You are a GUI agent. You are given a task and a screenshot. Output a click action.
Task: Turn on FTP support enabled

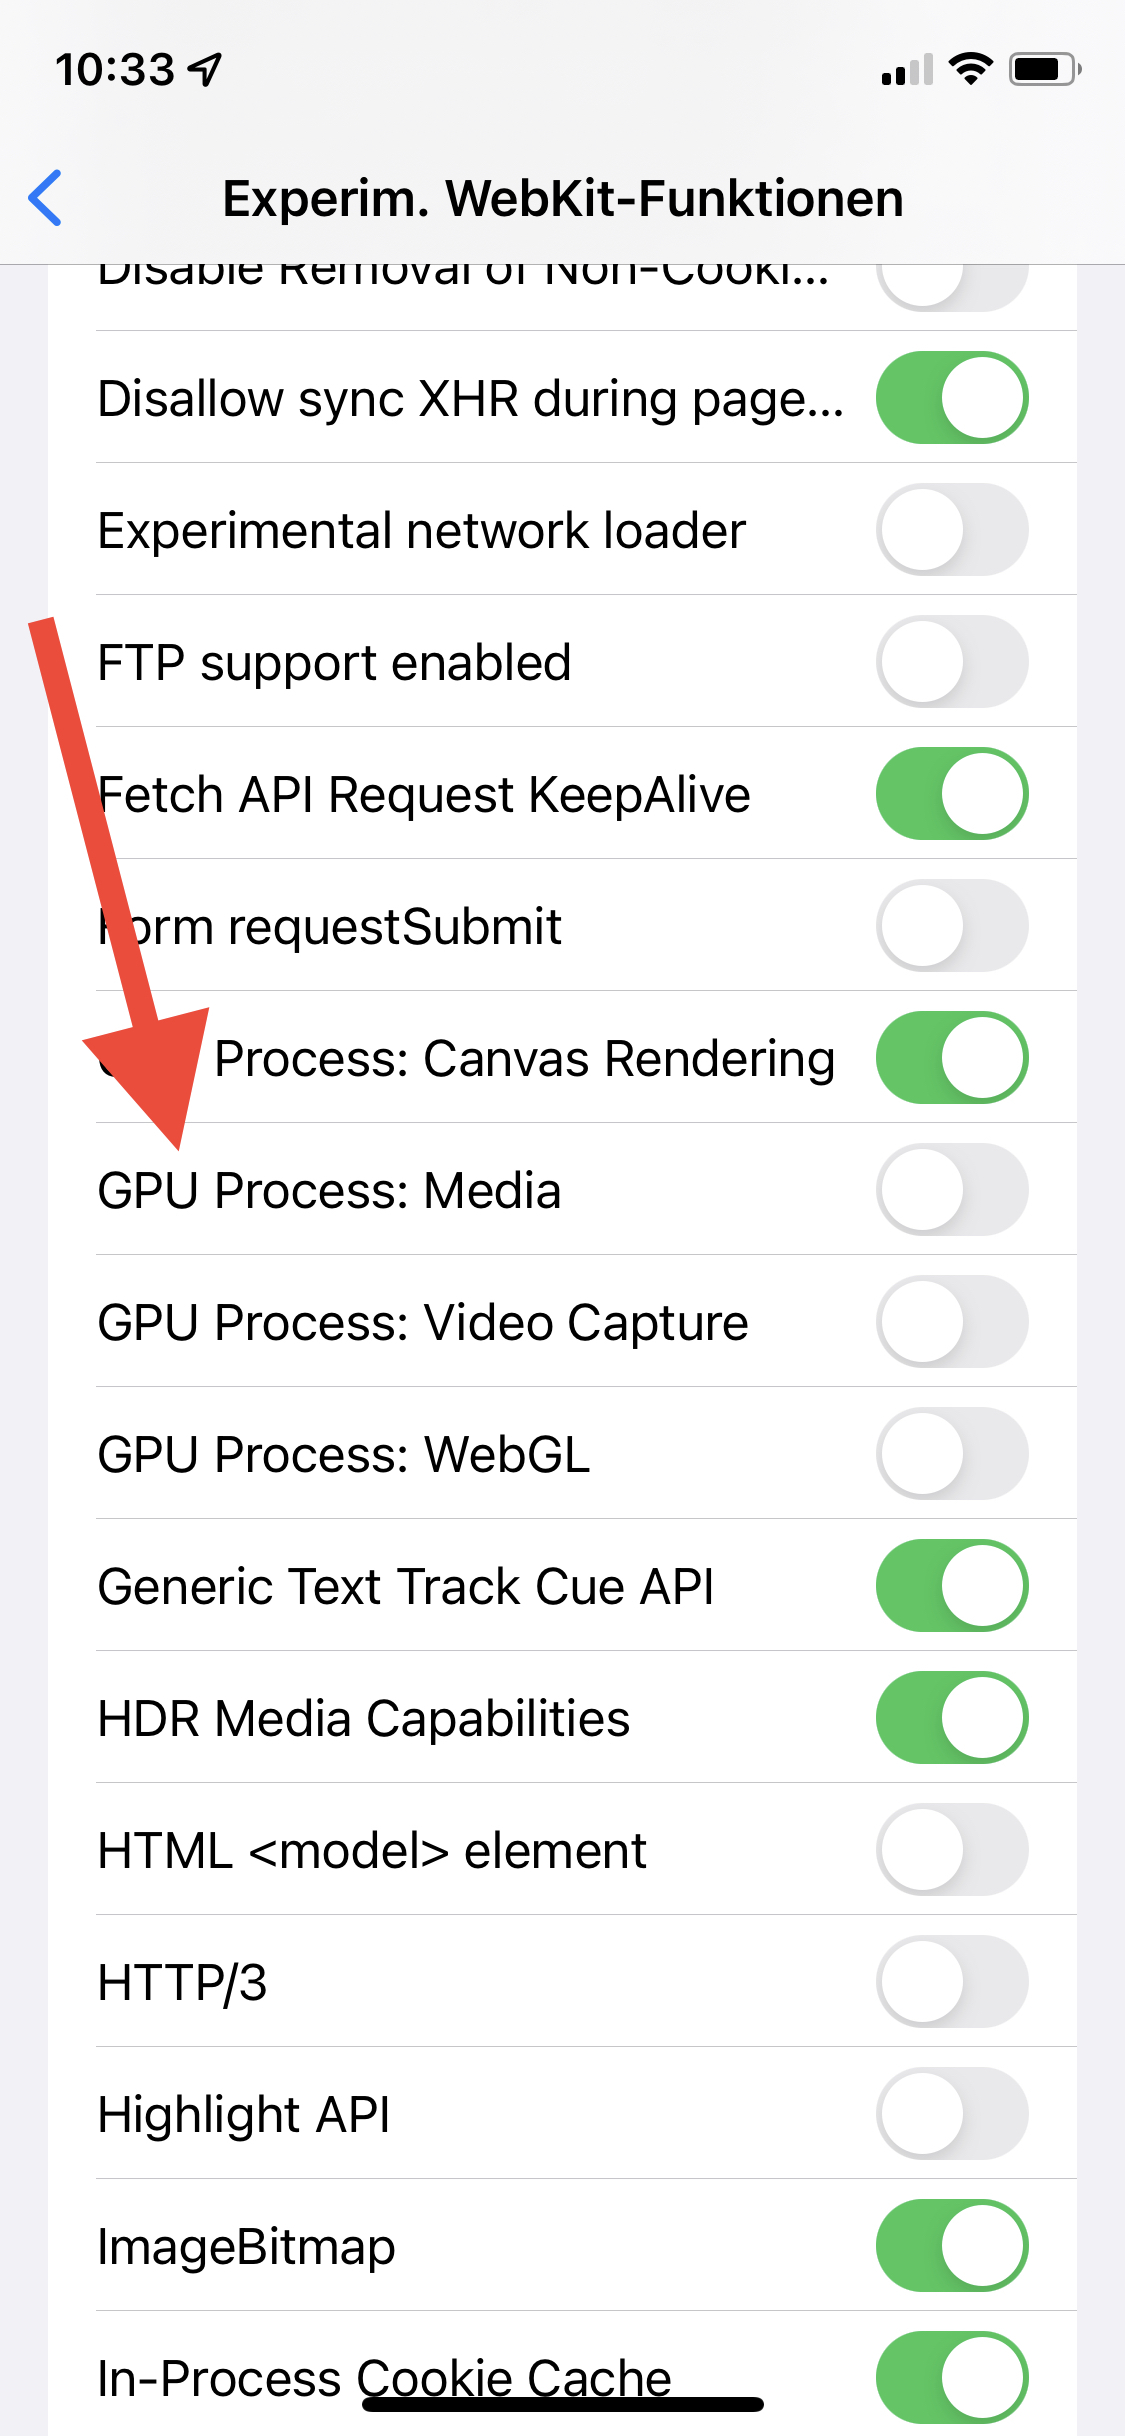(952, 662)
